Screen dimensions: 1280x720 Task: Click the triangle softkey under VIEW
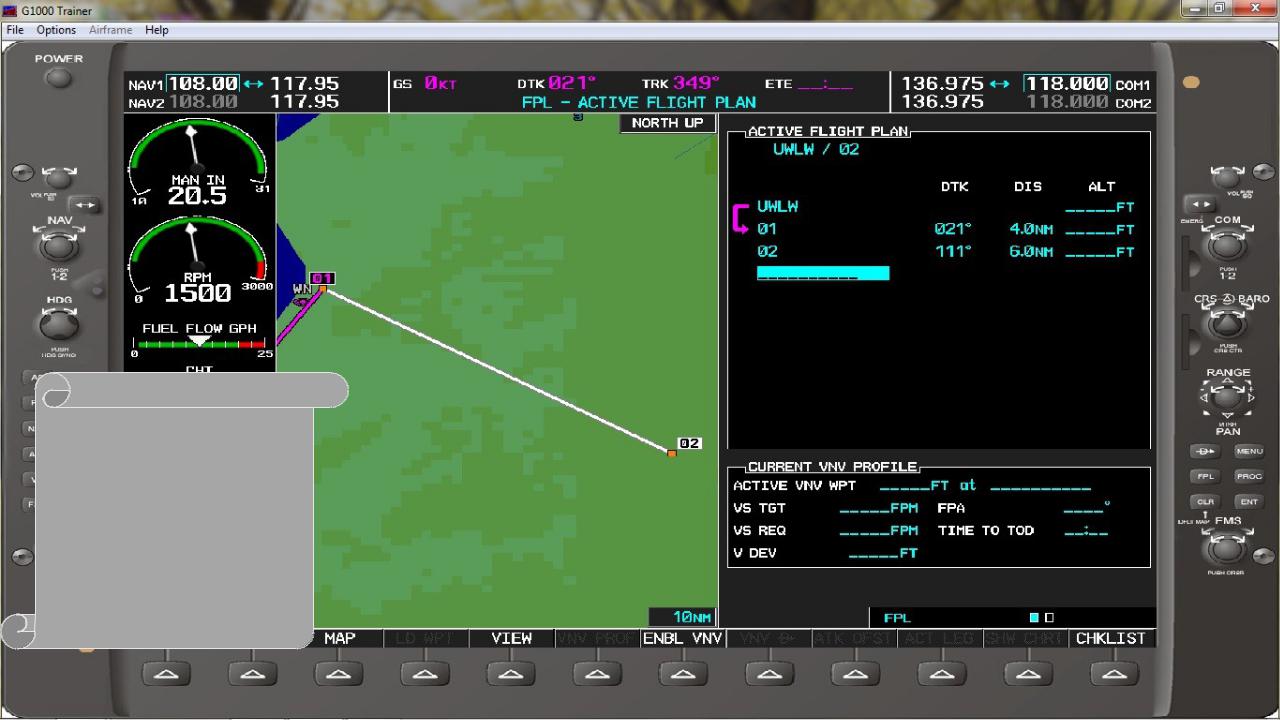tap(511, 674)
